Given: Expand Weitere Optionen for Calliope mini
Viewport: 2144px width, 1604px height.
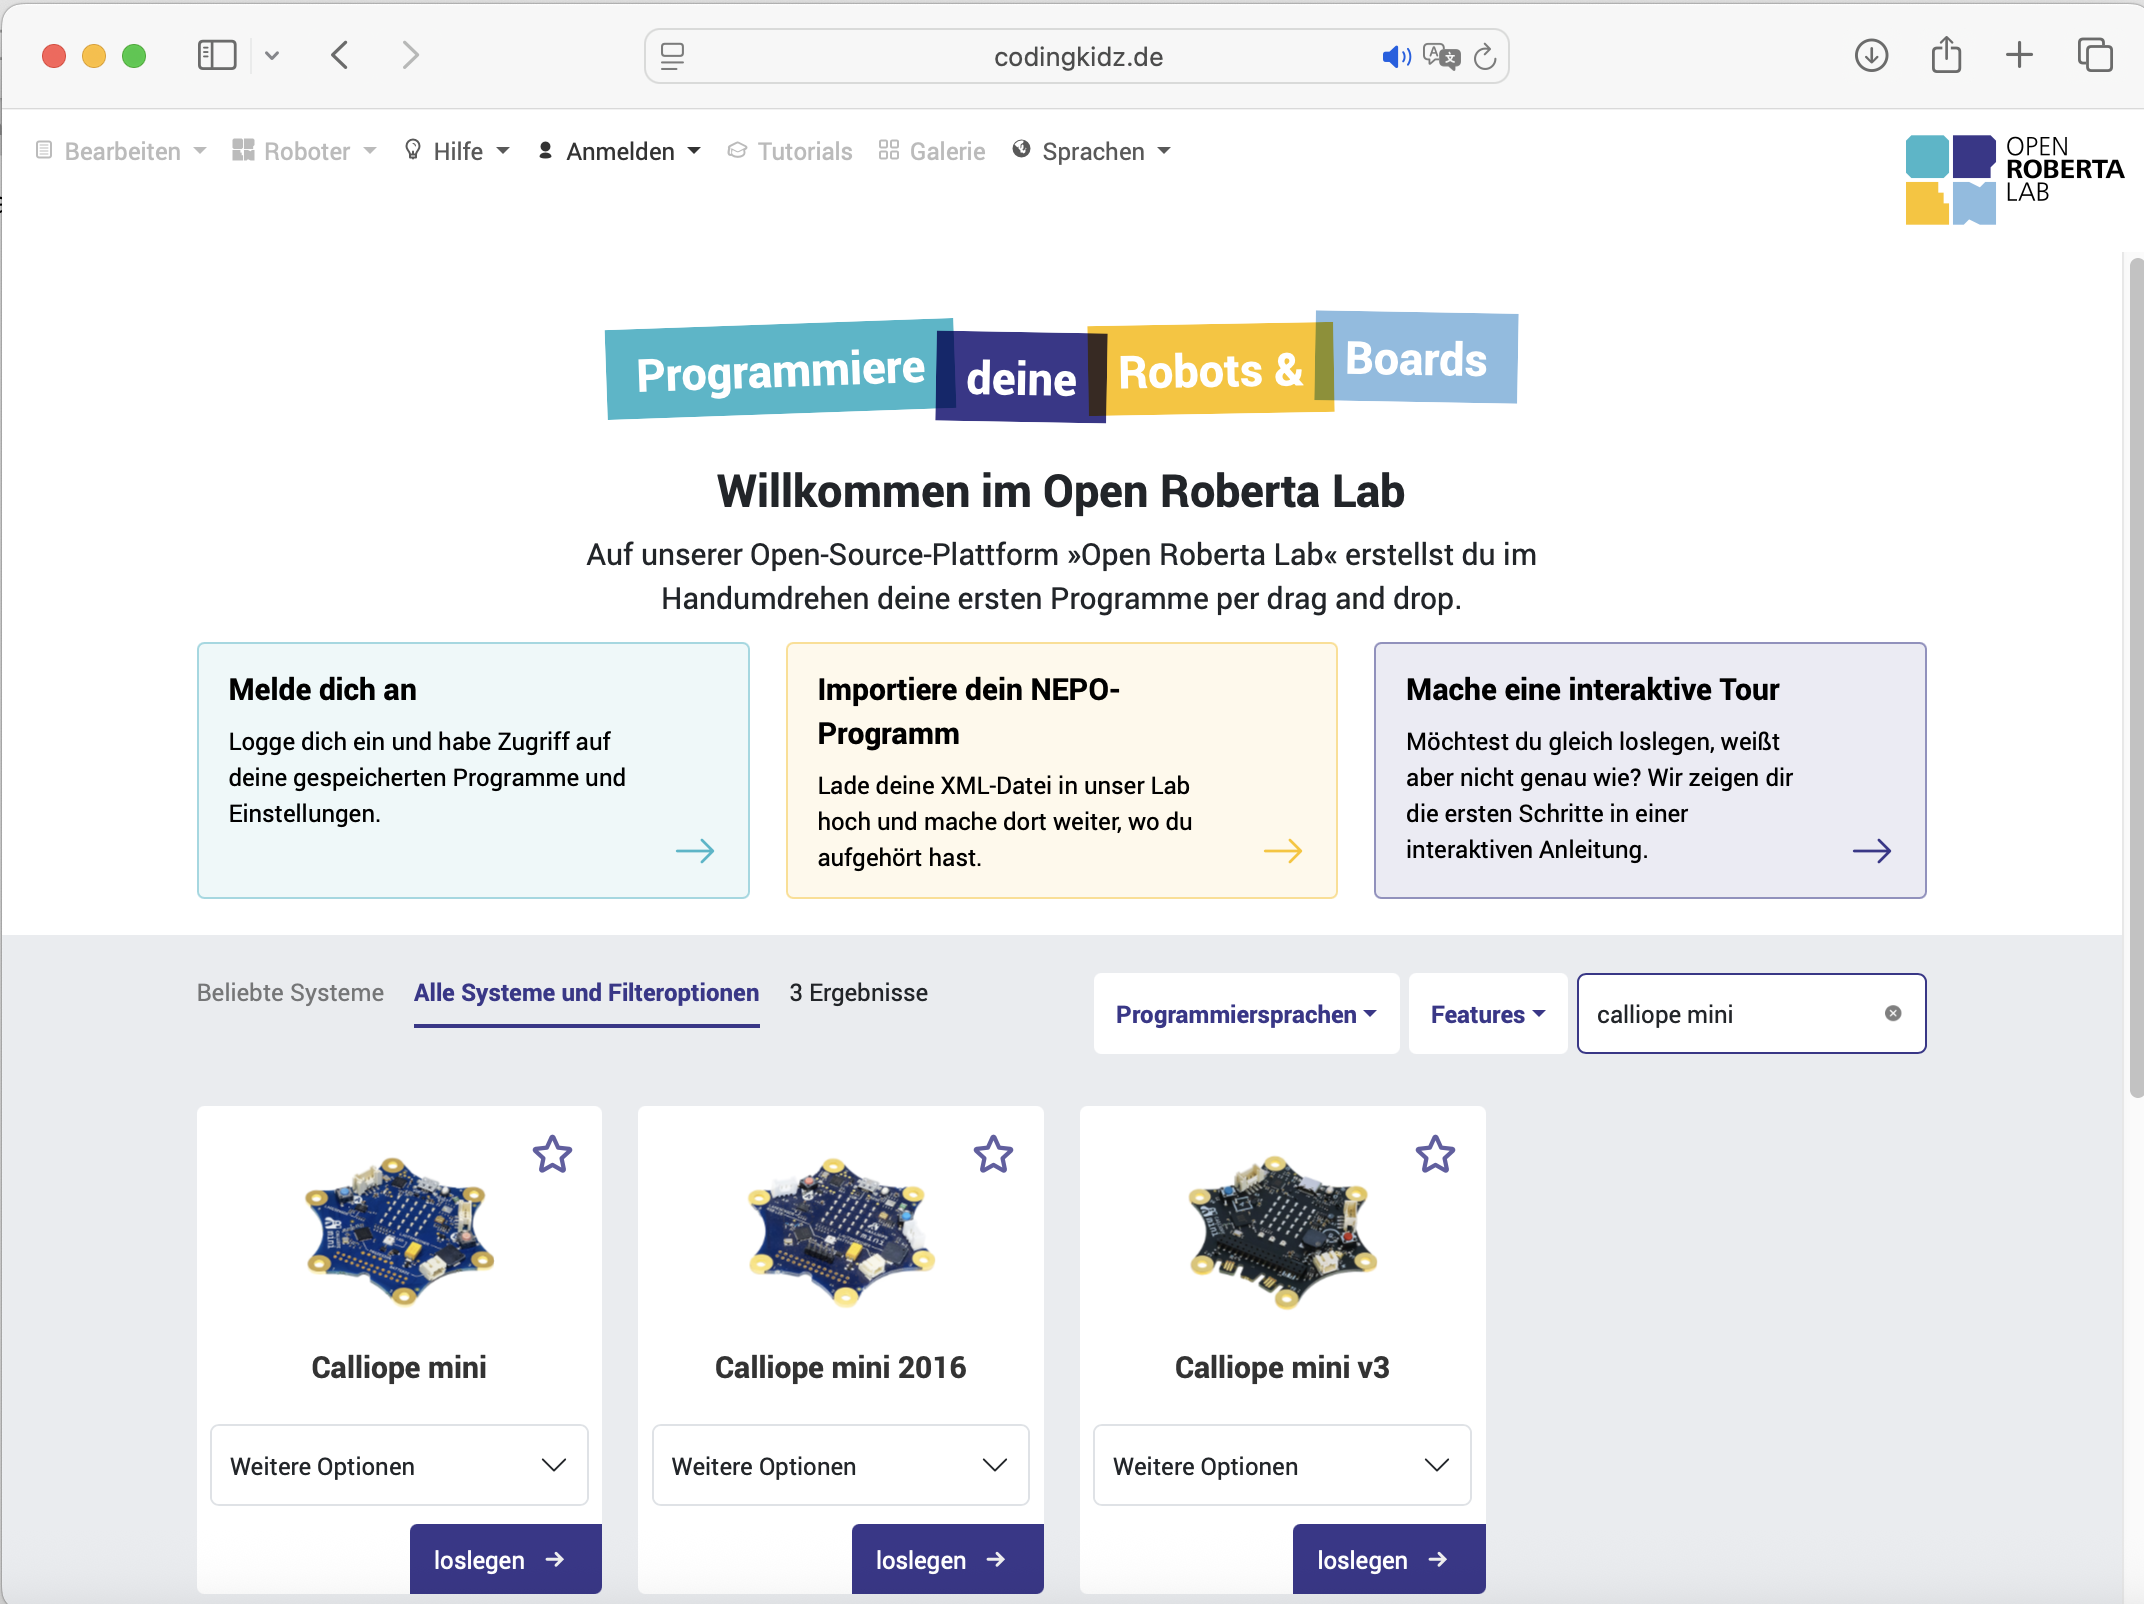Looking at the screenshot, I should click(399, 1465).
